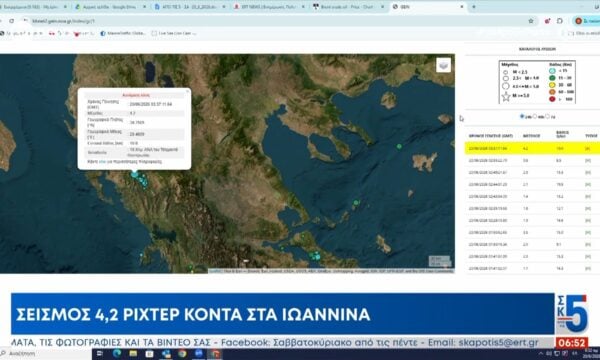Image resolution: width=600 pixels, height=360 pixels.
Task: Sort by the ΒΑΘΟΣ (km) column header
Action: (x=562, y=134)
